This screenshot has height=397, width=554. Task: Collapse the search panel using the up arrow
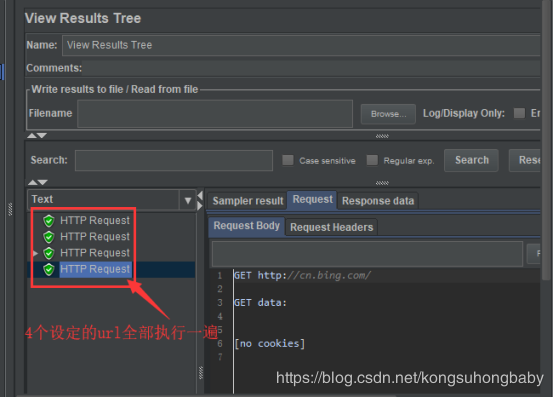(33, 182)
